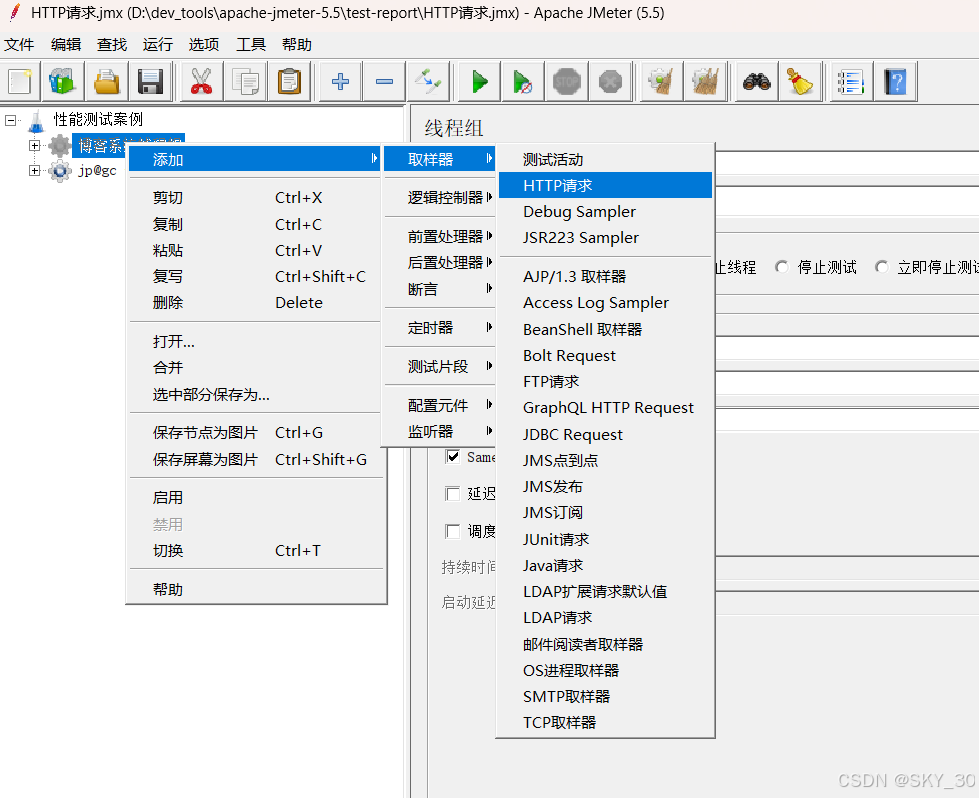
Task: Open the 监听器 submenu
Action: [440, 431]
